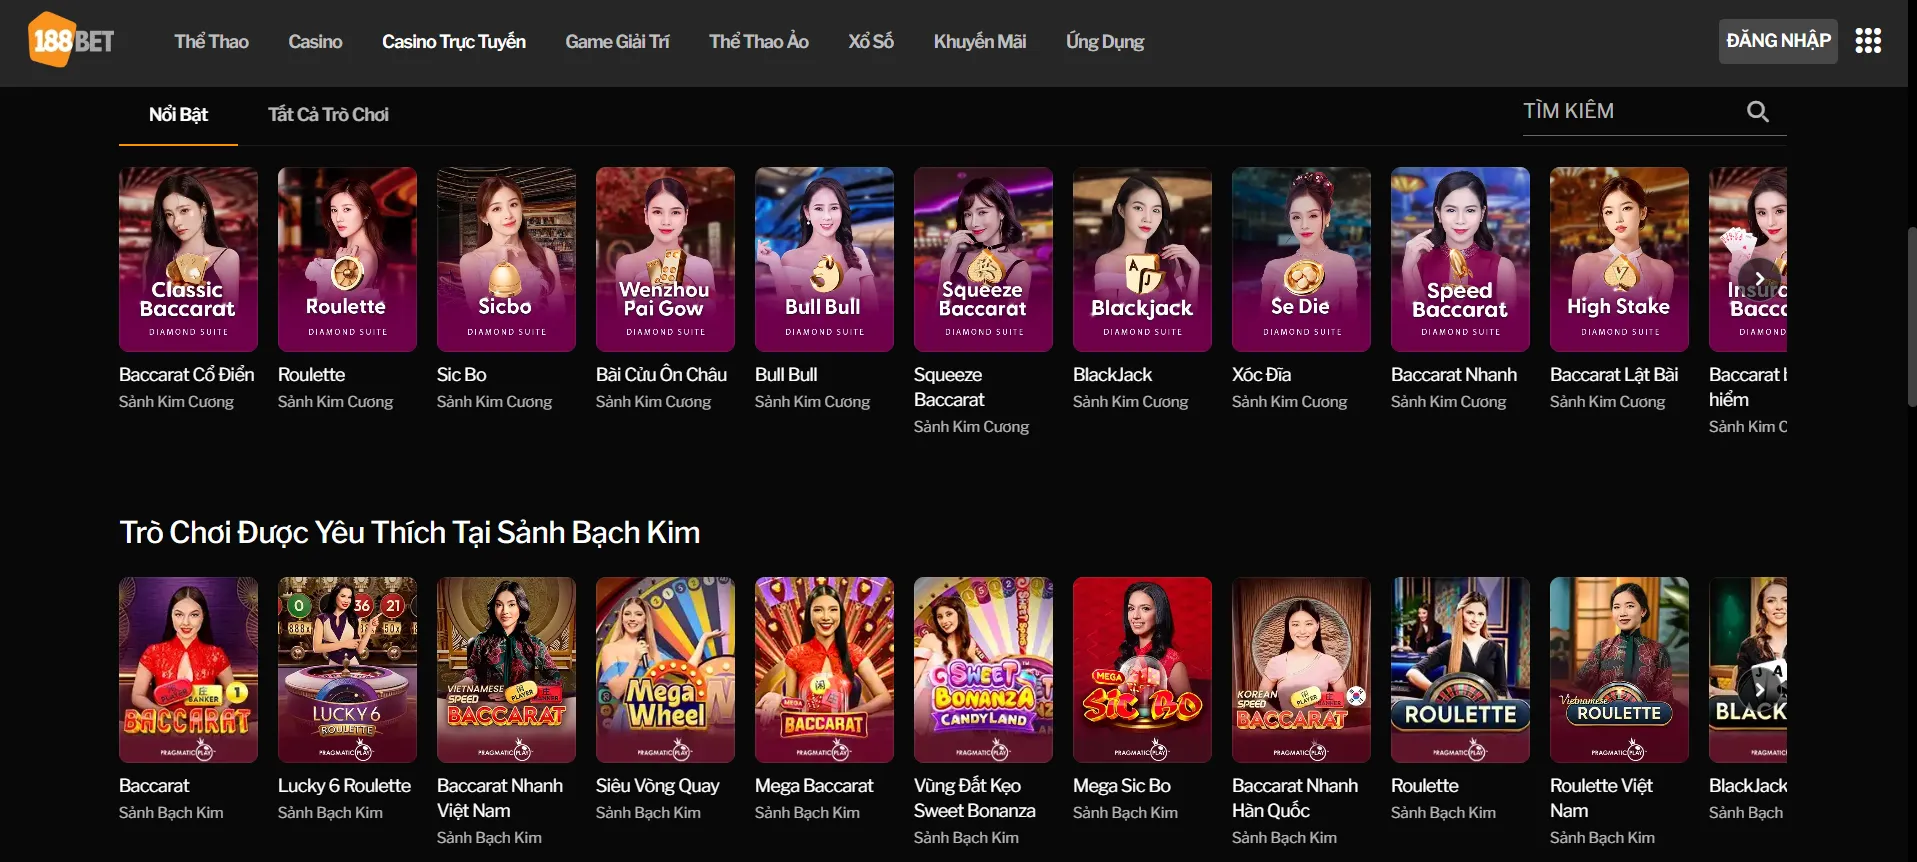
Task: Click the search magnifier icon
Action: [1757, 111]
